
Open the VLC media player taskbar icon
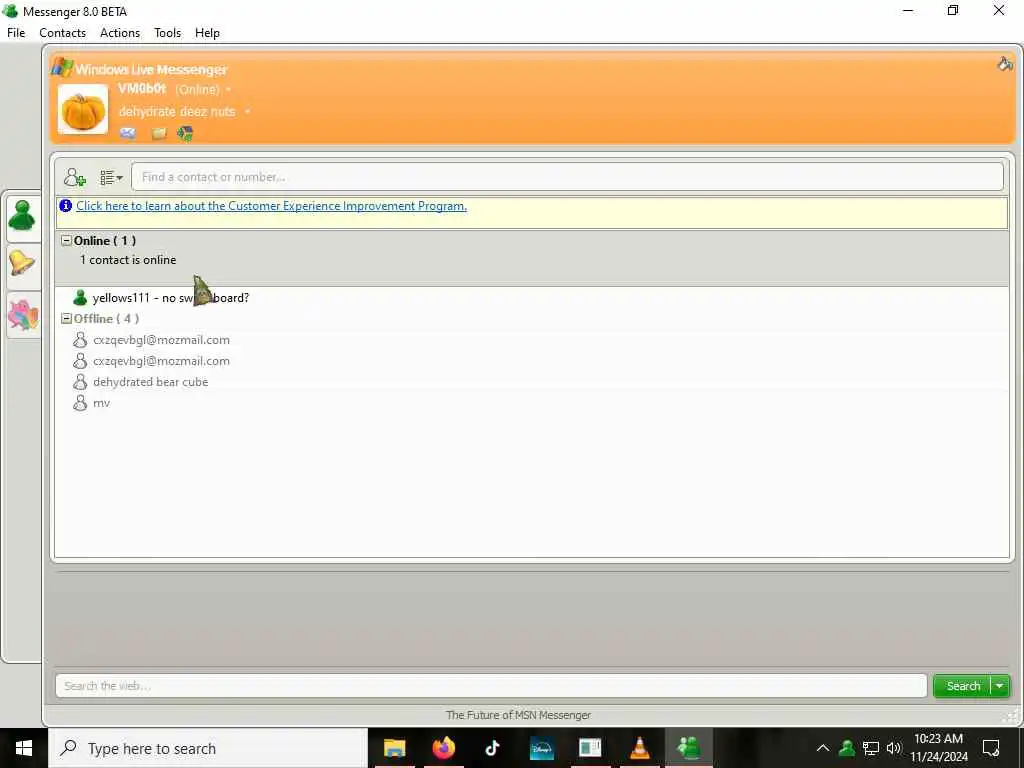click(x=639, y=748)
